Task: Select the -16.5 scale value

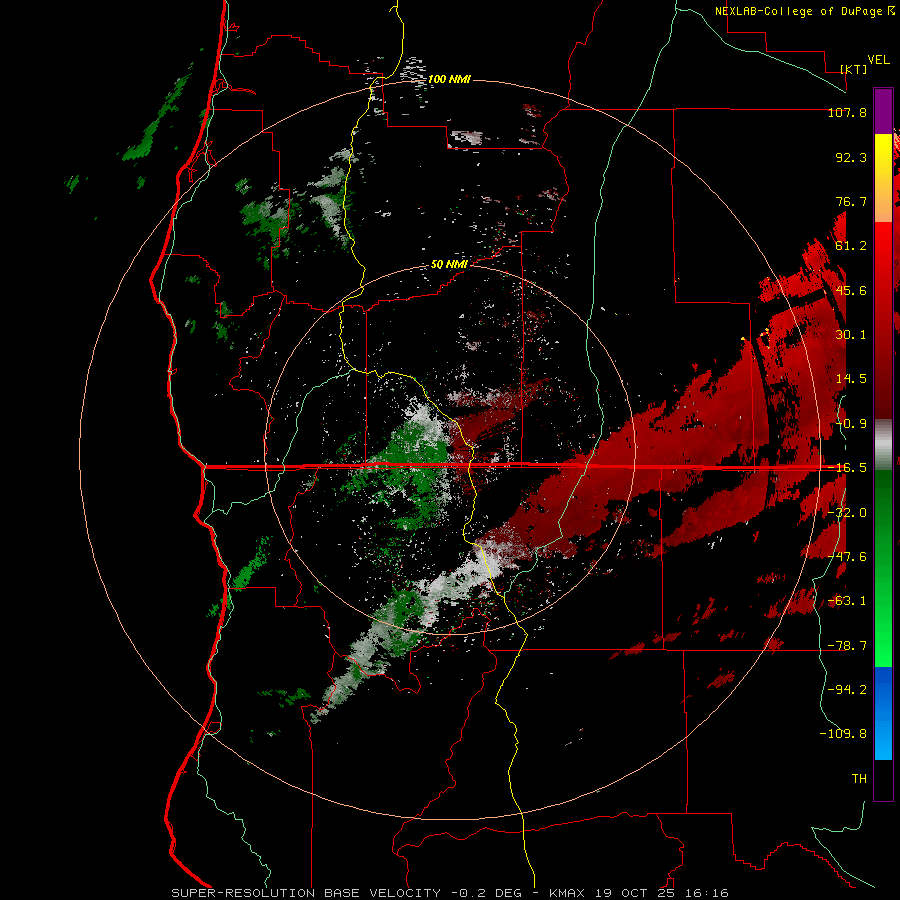Action: pos(847,468)
